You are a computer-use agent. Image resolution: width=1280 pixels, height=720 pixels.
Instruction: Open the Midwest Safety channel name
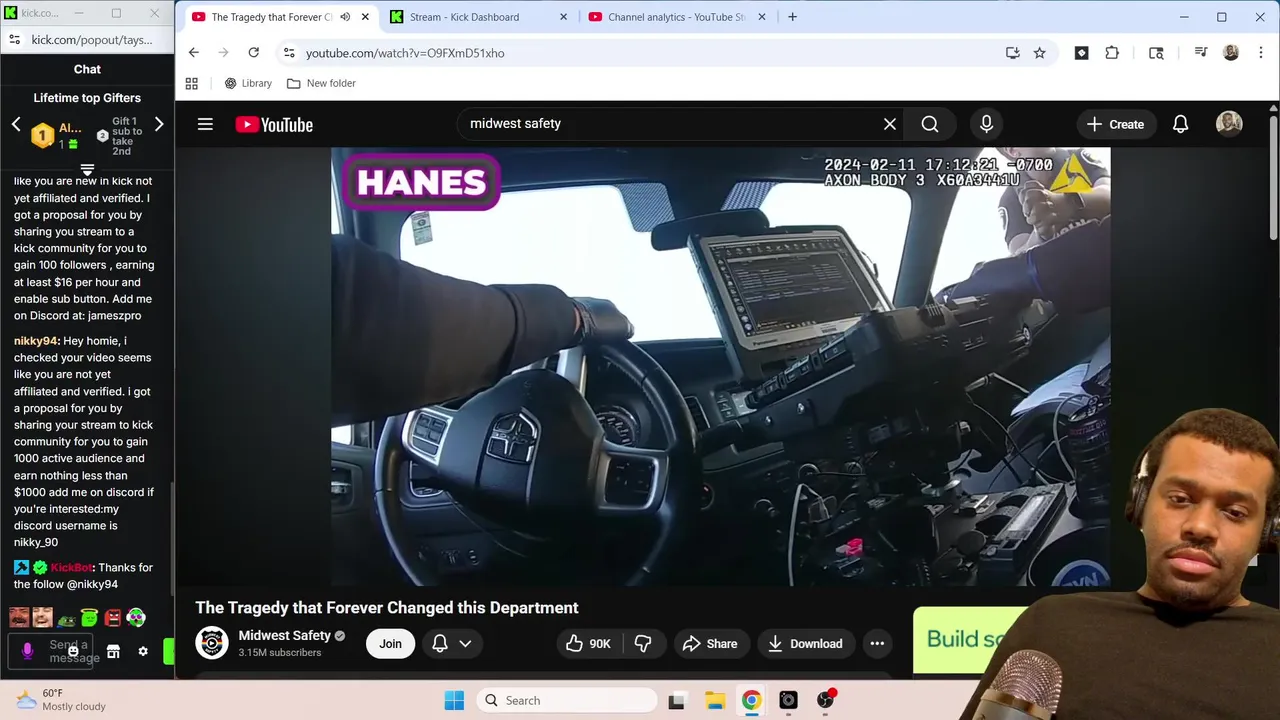pos(284,636)
